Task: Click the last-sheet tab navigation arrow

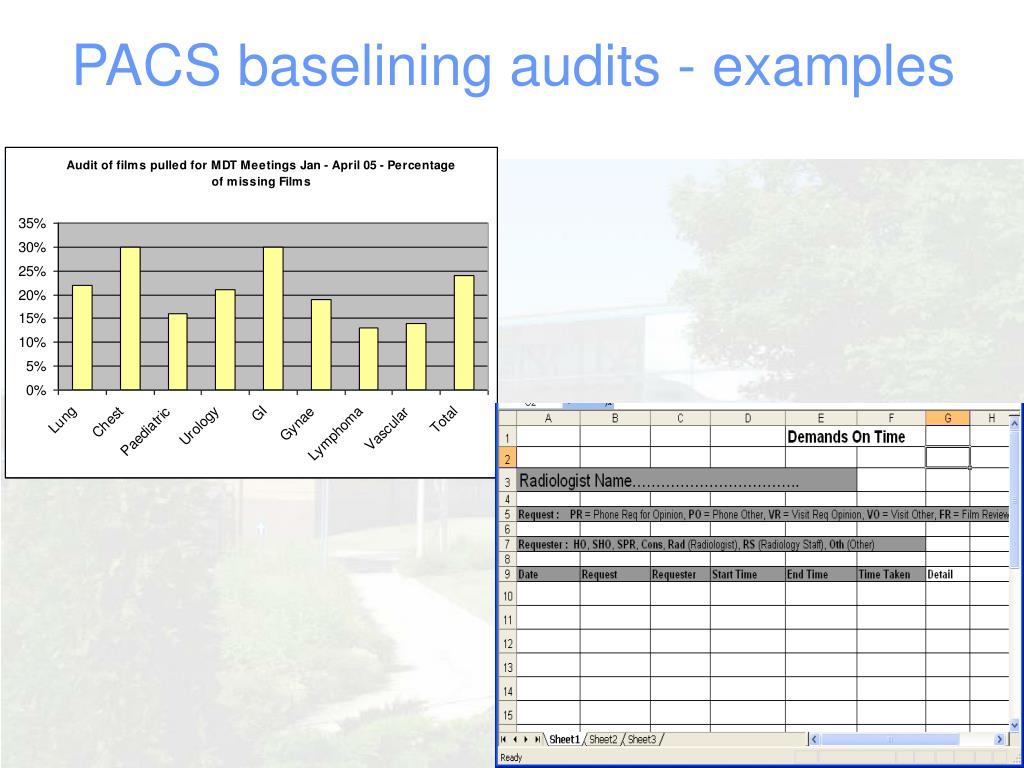Action: [537, 739]
